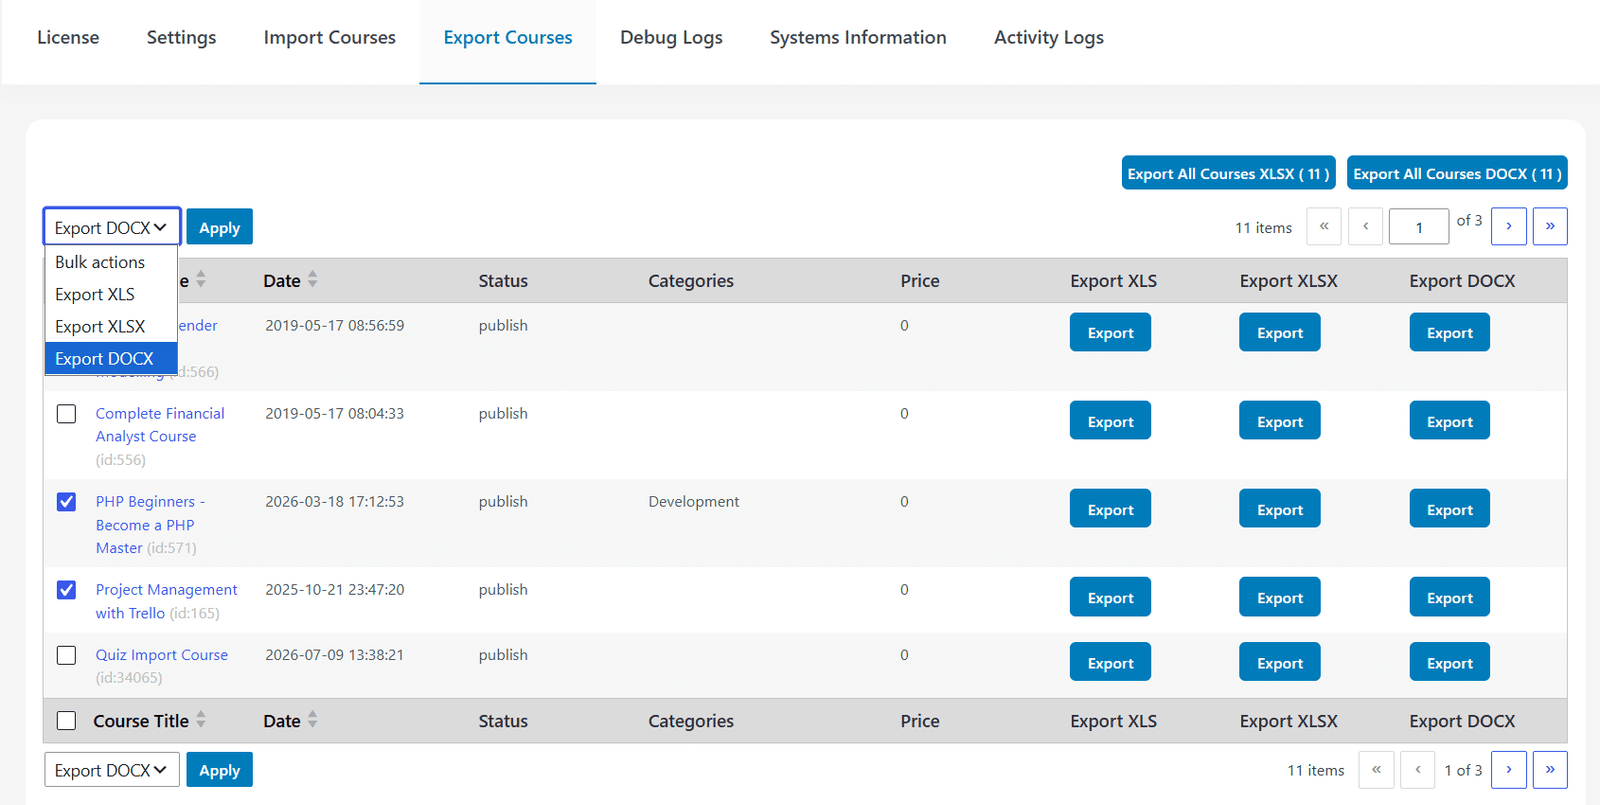
Task: Sort by Date in footer header arrows
Action: tap(312, 720)
